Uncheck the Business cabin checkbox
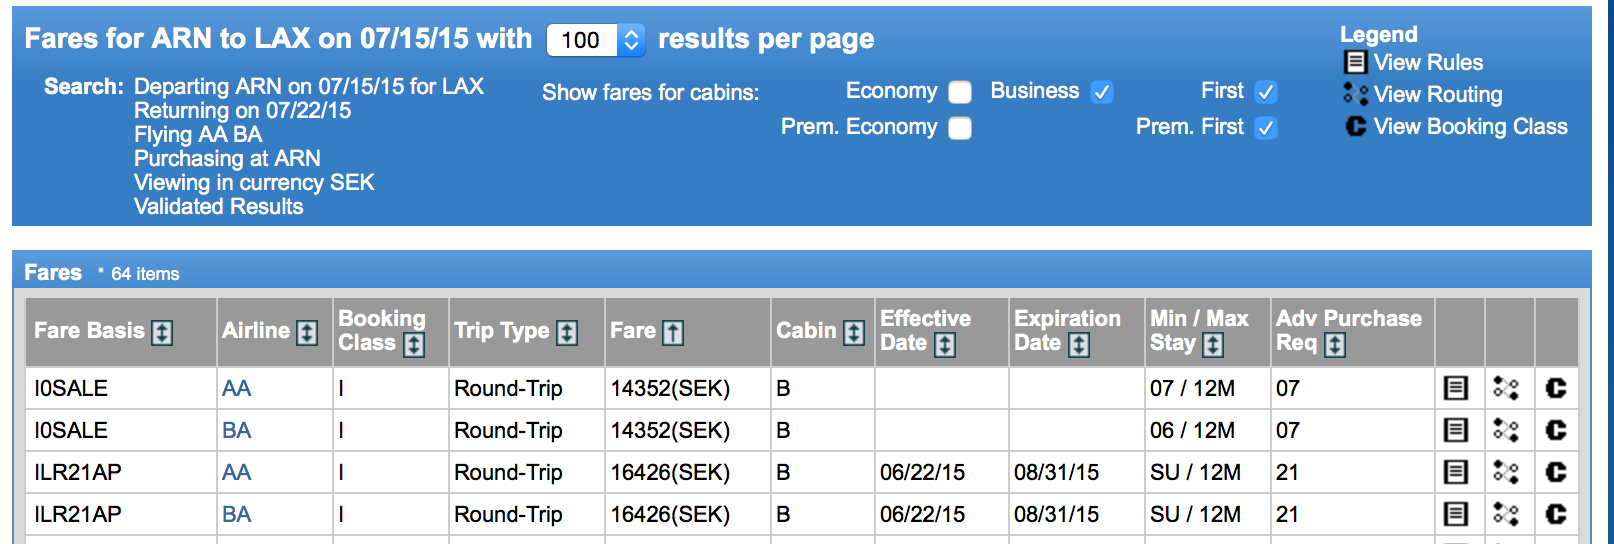This screenshot has width=1614, height=544. 1102,92
